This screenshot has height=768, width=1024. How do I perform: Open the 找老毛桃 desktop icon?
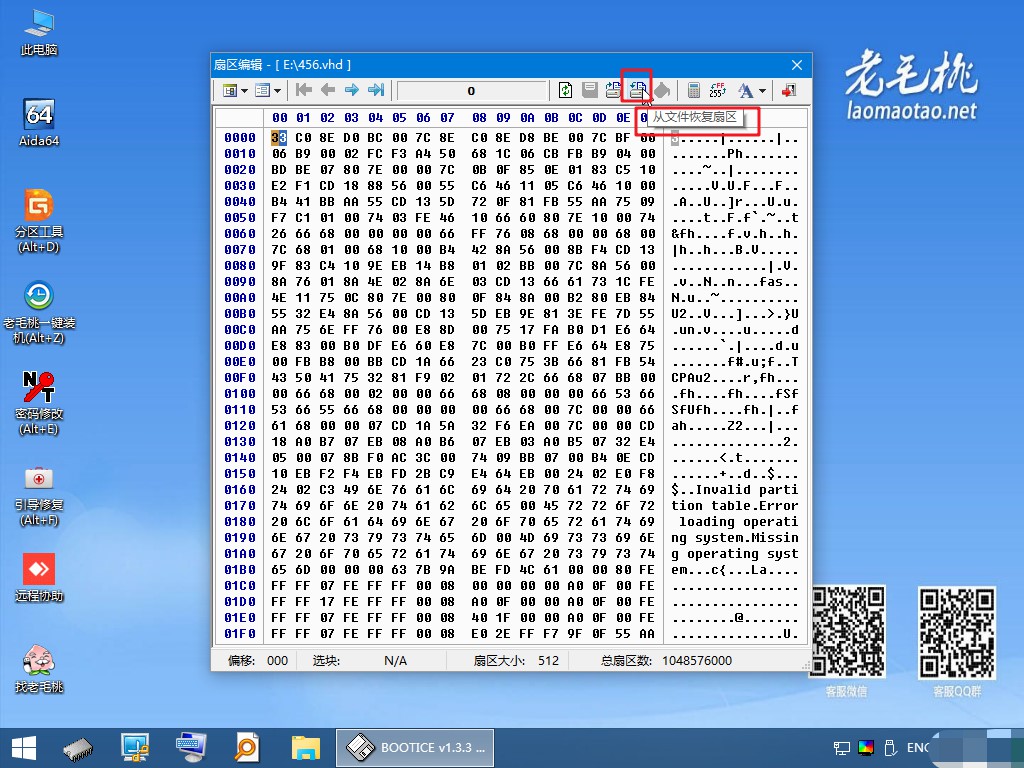(x=39, y=668)
